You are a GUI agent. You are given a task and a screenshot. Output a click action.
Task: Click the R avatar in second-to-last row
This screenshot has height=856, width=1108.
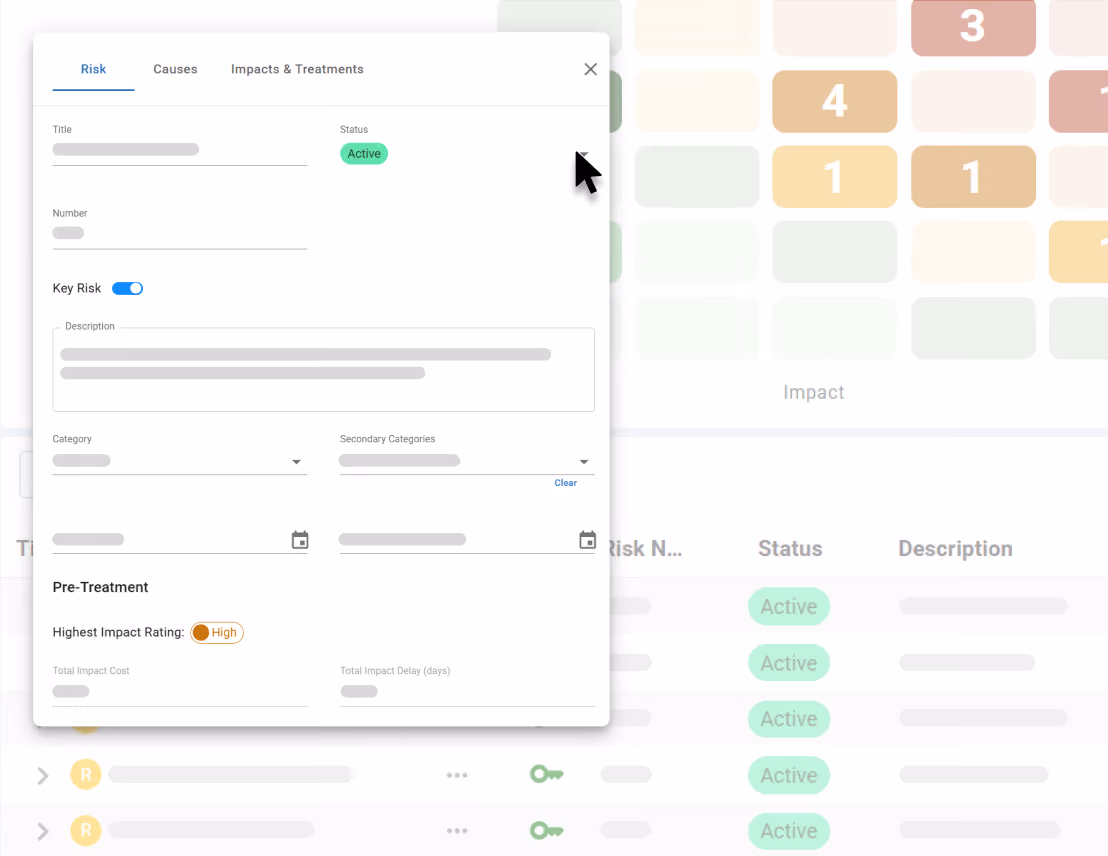click(86, 775)
